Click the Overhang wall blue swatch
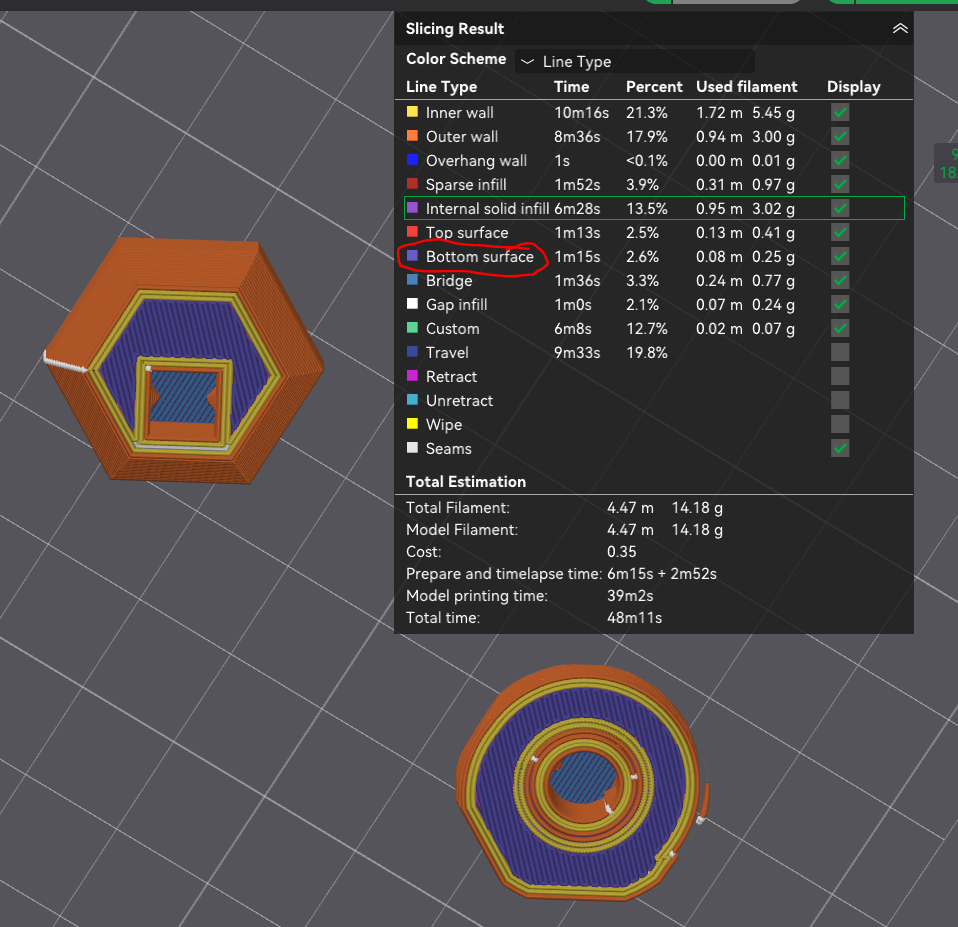Viewport: 958px width, 927px height. click(412, 159)
